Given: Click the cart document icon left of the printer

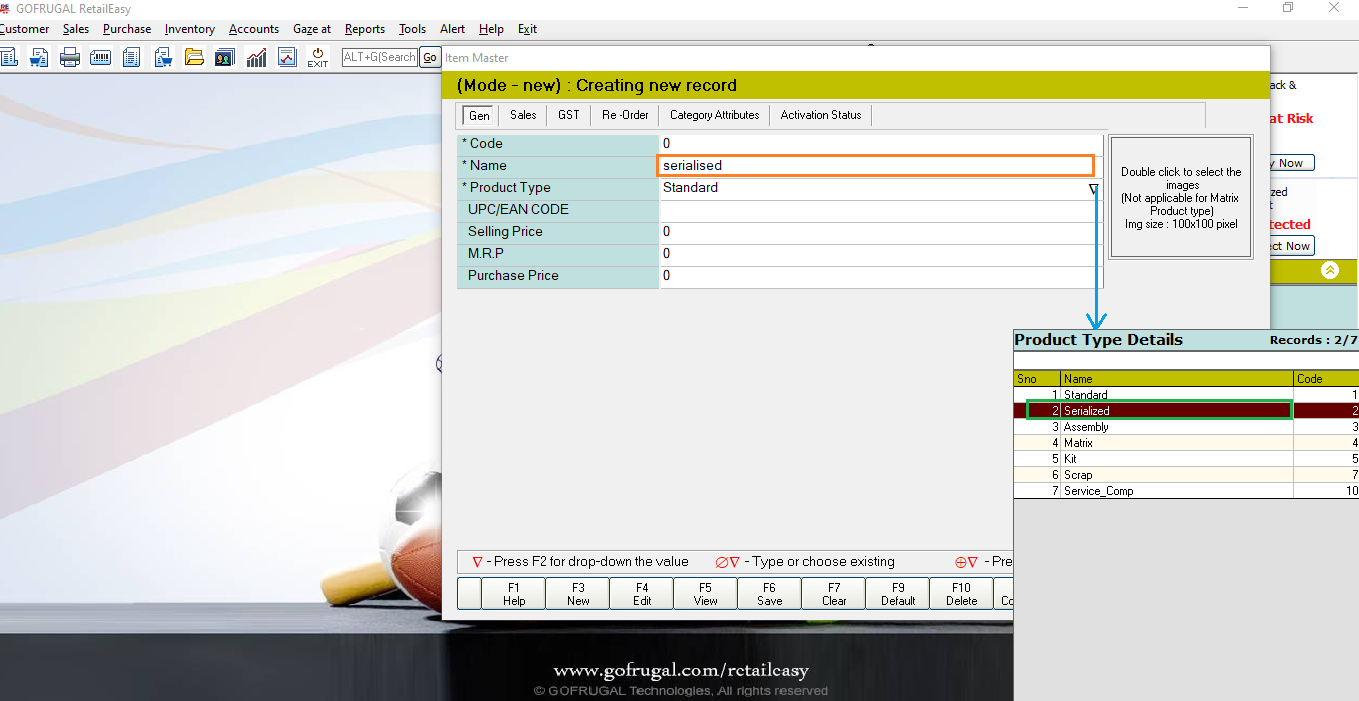Looking at the screenshot, I should 38,57.
